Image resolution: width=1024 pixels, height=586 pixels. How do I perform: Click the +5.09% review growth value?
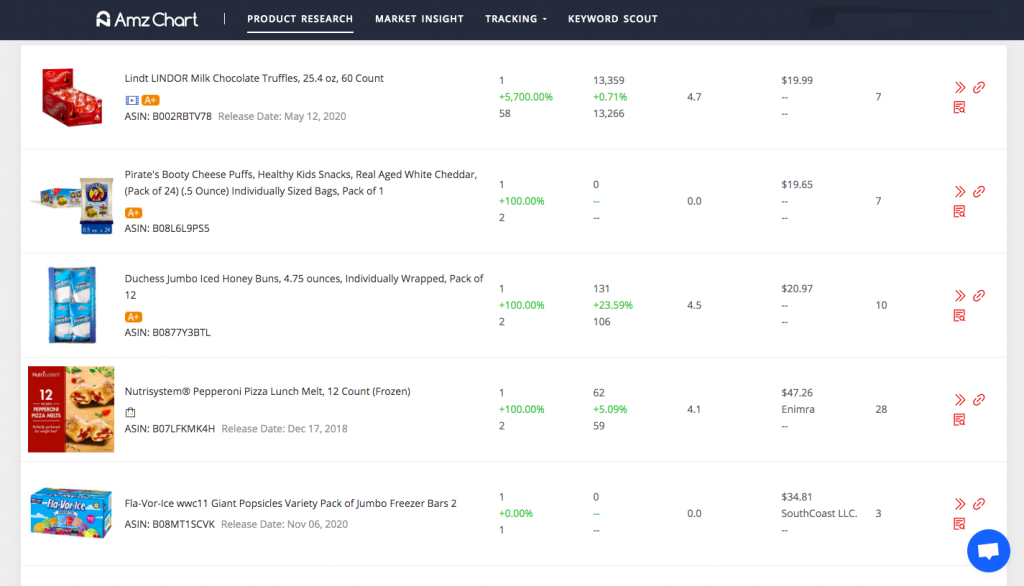[610, 409]
